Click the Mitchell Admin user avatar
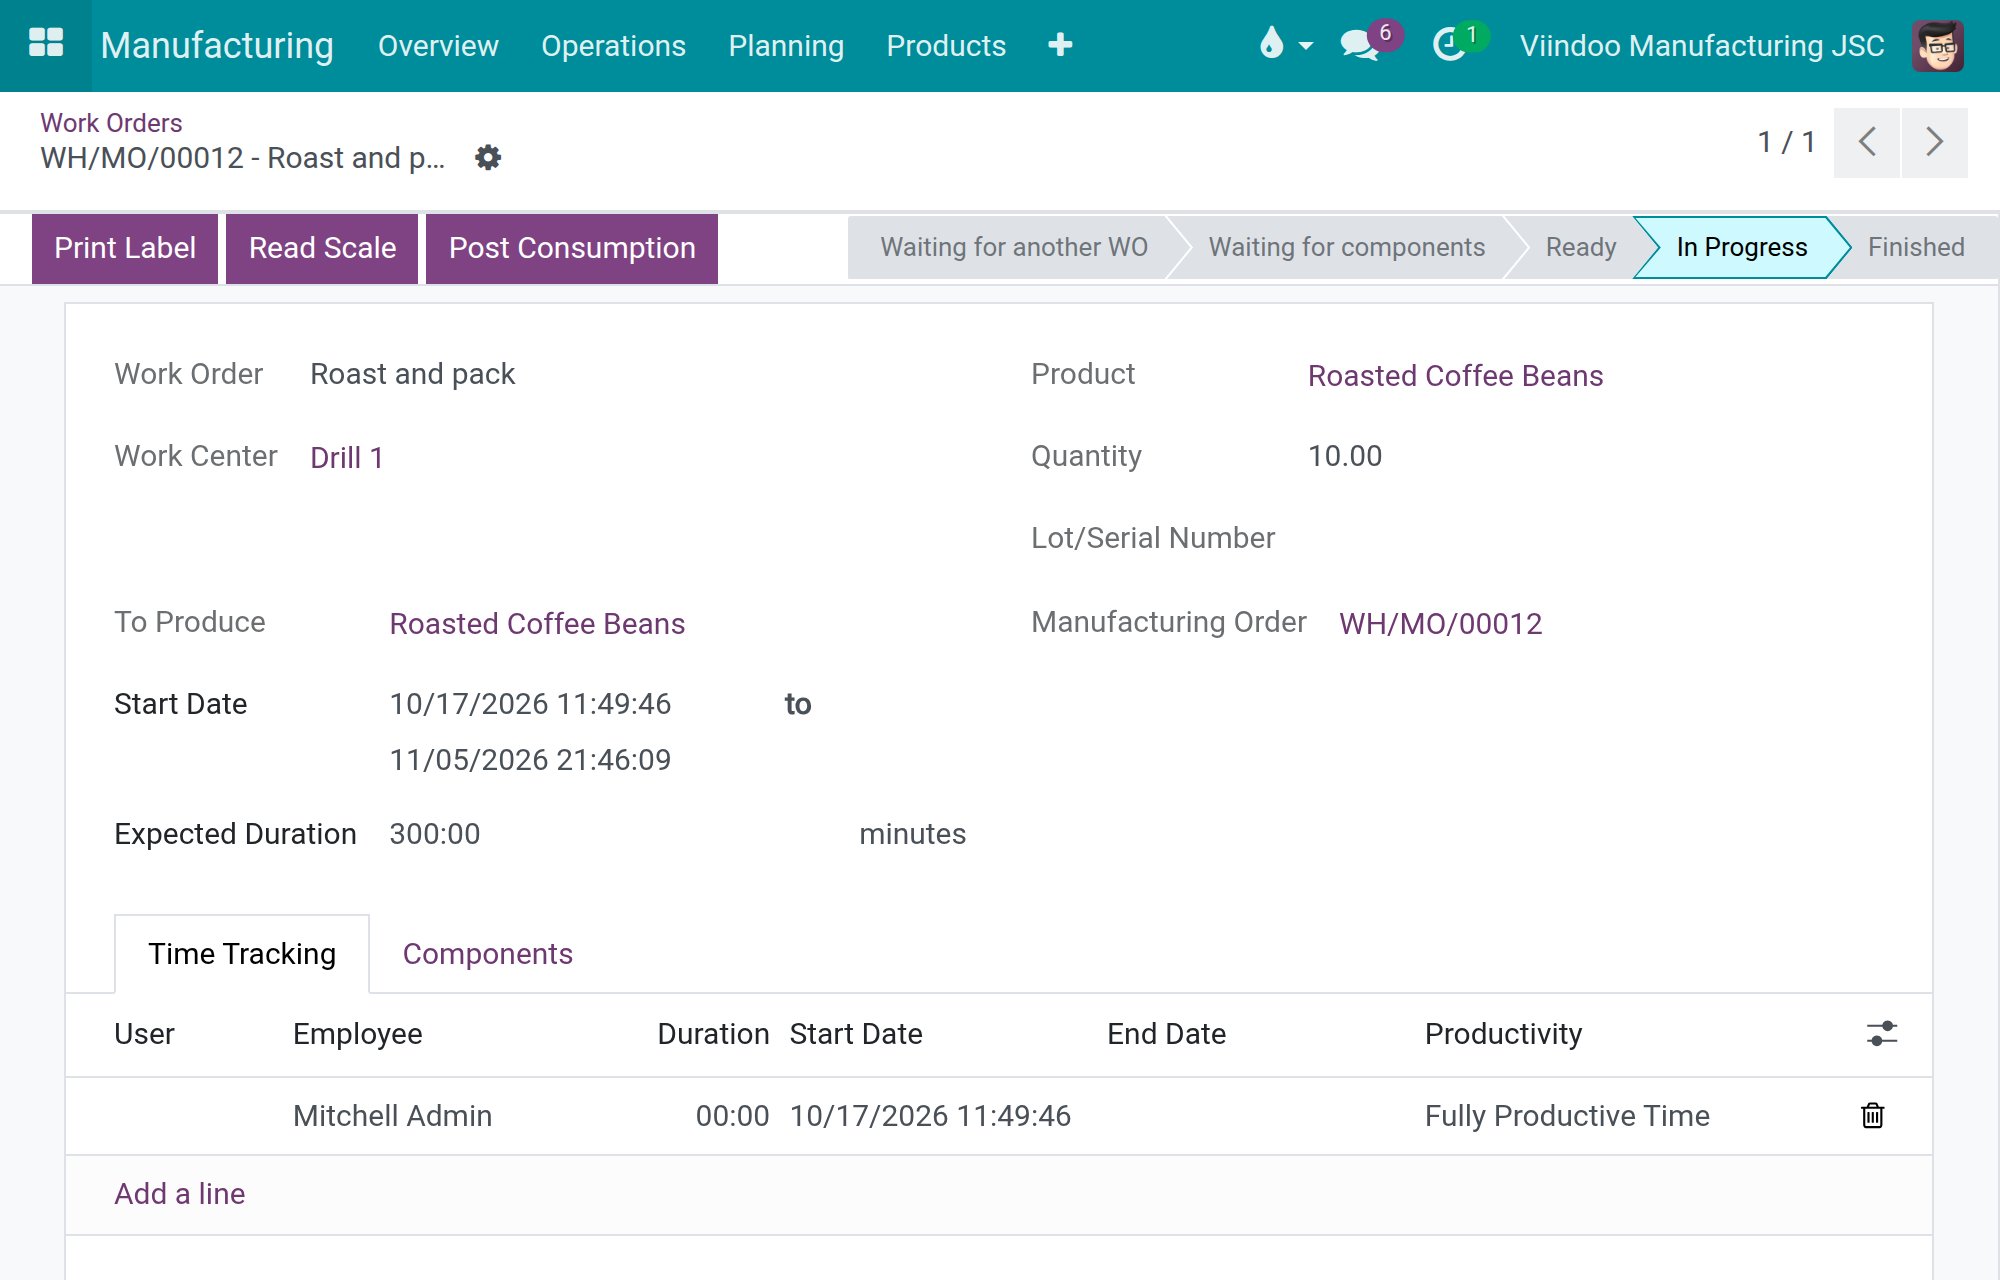The image size is (2000, 1280). [1938, 45]
